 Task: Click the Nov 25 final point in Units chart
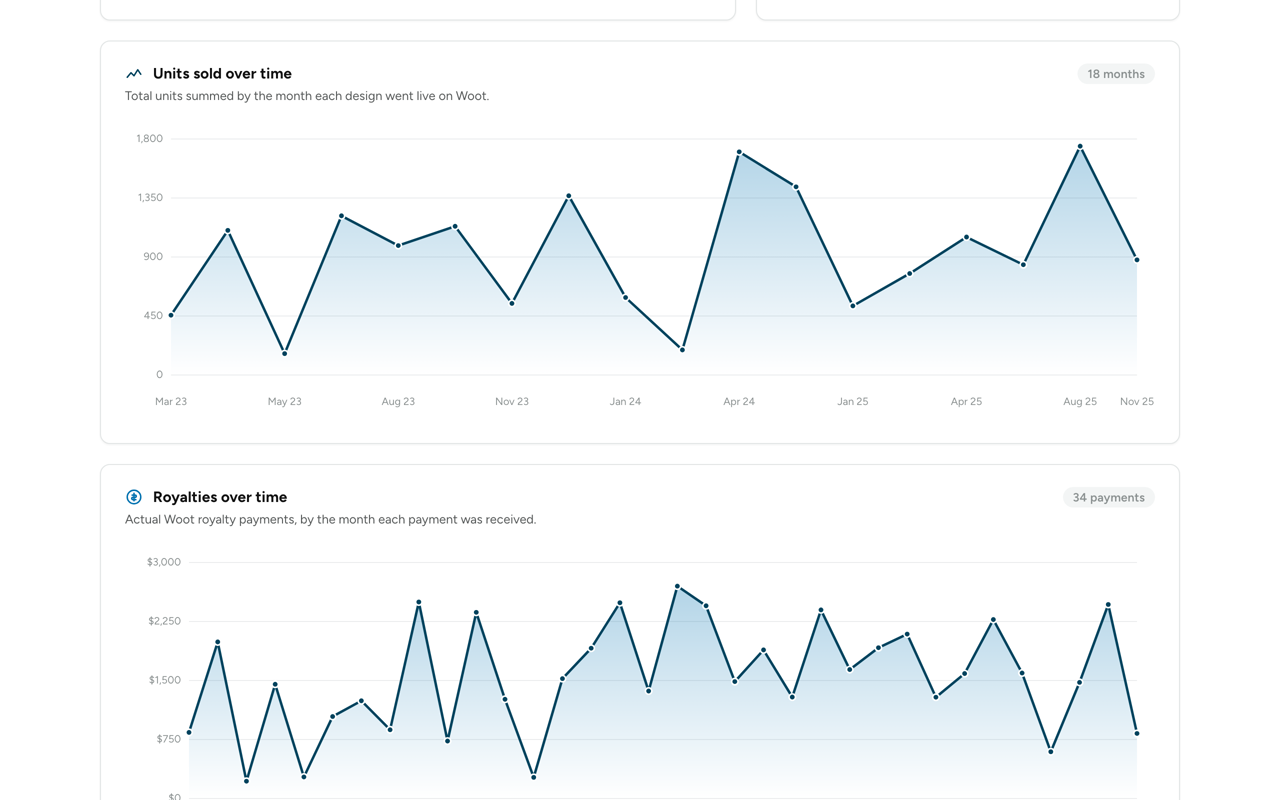point(1137,260)
